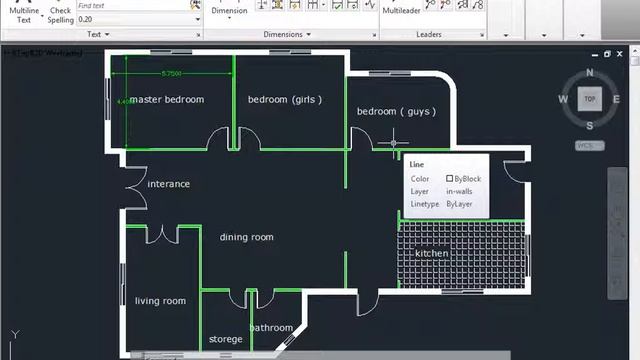
Task: Click W on the ViewCube compass
Action: 563,99
